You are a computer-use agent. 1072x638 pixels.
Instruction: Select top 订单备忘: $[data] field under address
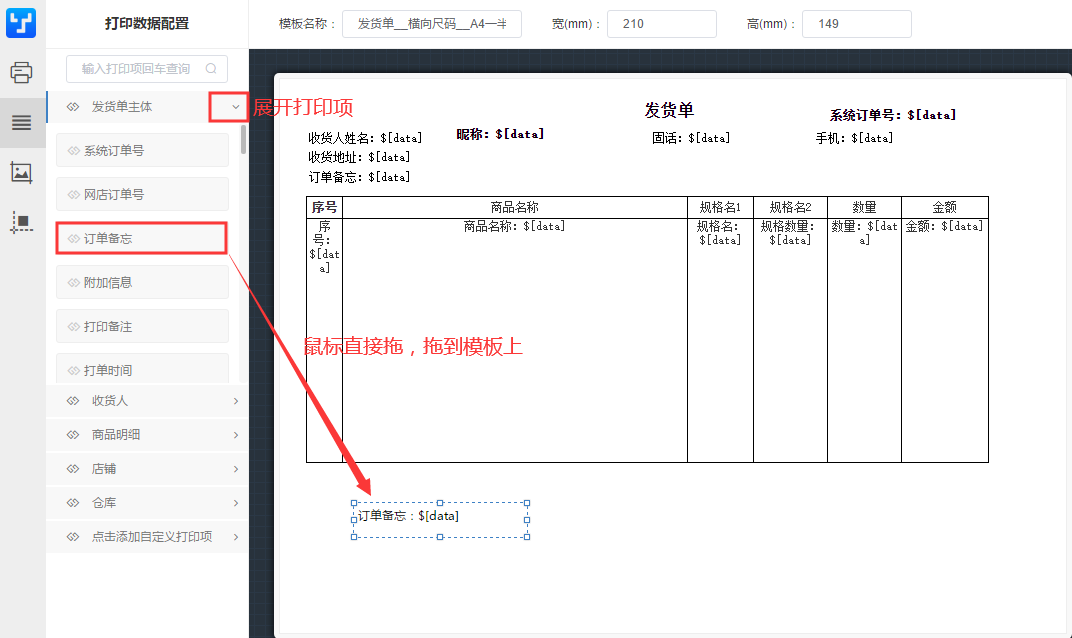[359, 177]
